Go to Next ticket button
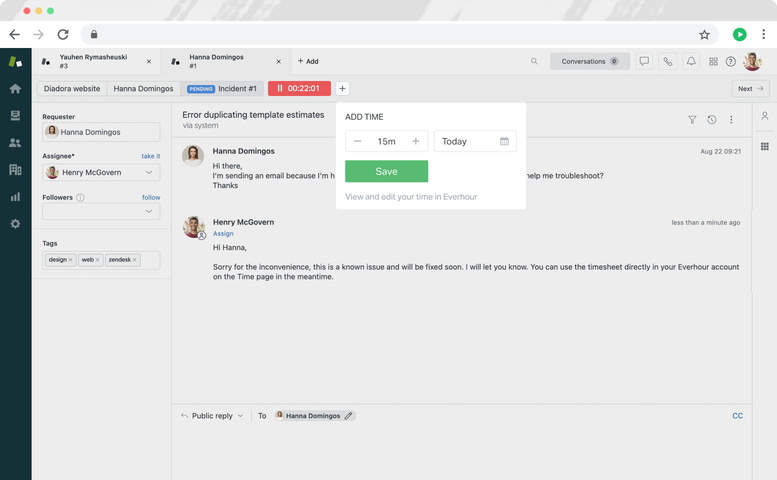 pyautogui.click(x=750, y=89)
